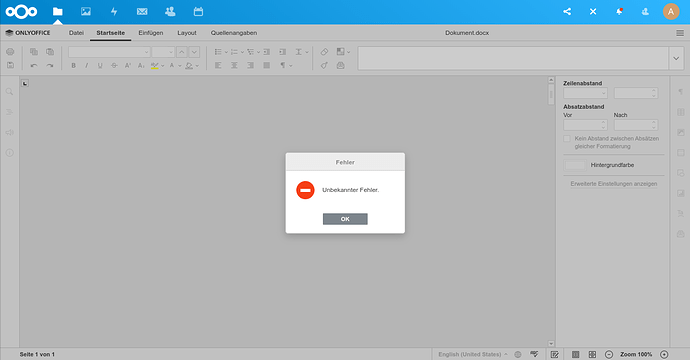Expand the styles gallery arrow

click(676, 58)
